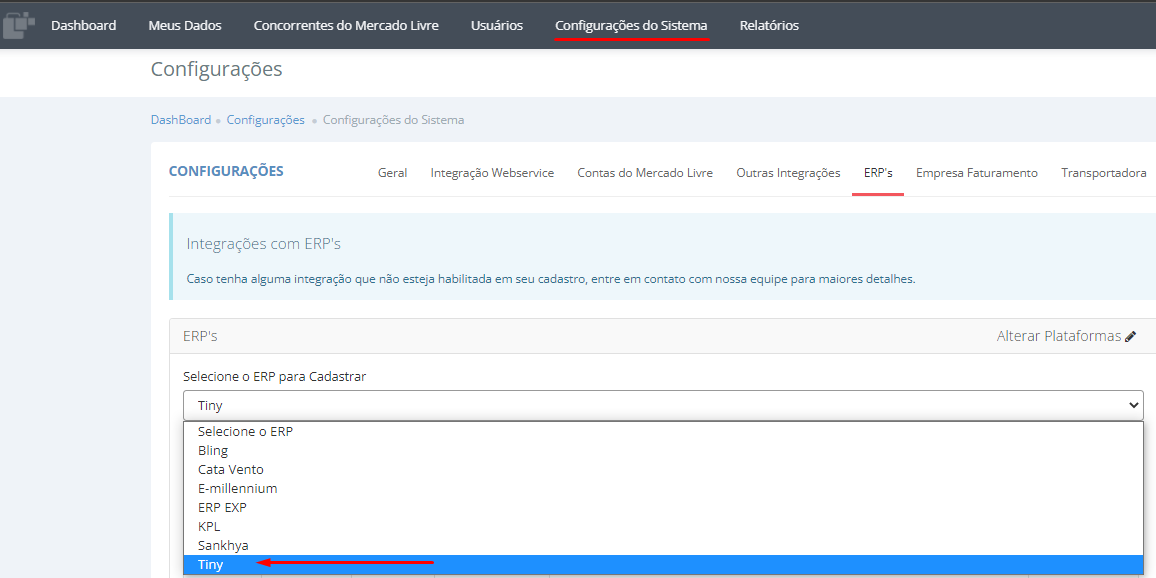This screenshot has width=1156, height=578.
Task: Choose the highlighted Tiny option
Action: coord(663,565)
